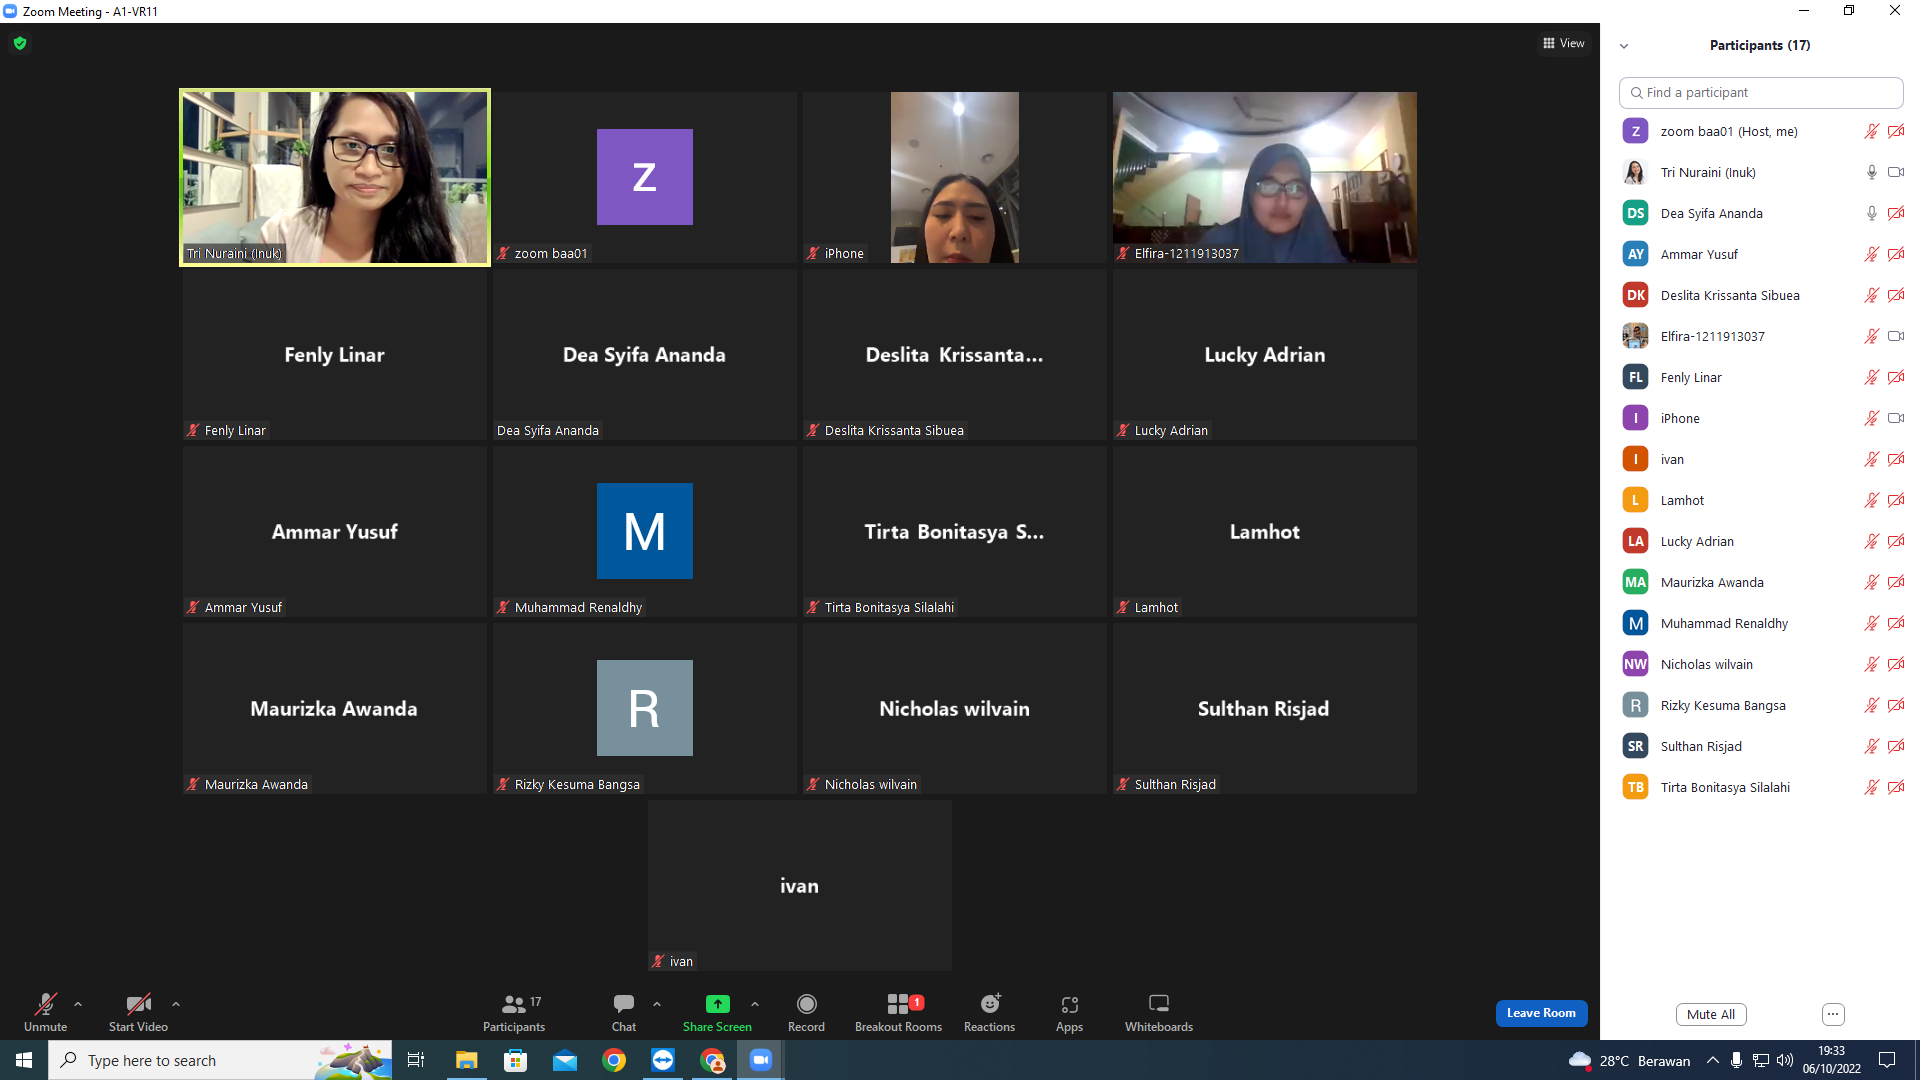Click the green encryption shield icon
Image resolution: width=1920 pixels, height=1080 pixels.
20,43
